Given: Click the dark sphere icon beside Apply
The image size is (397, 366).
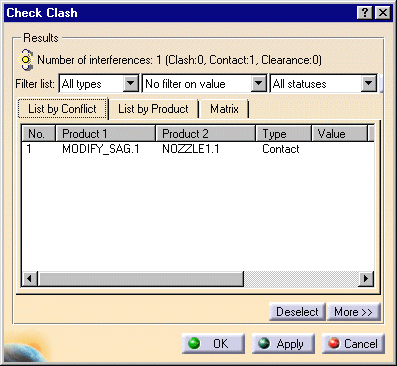Looking at the screenshot, I should coord(264,343).
